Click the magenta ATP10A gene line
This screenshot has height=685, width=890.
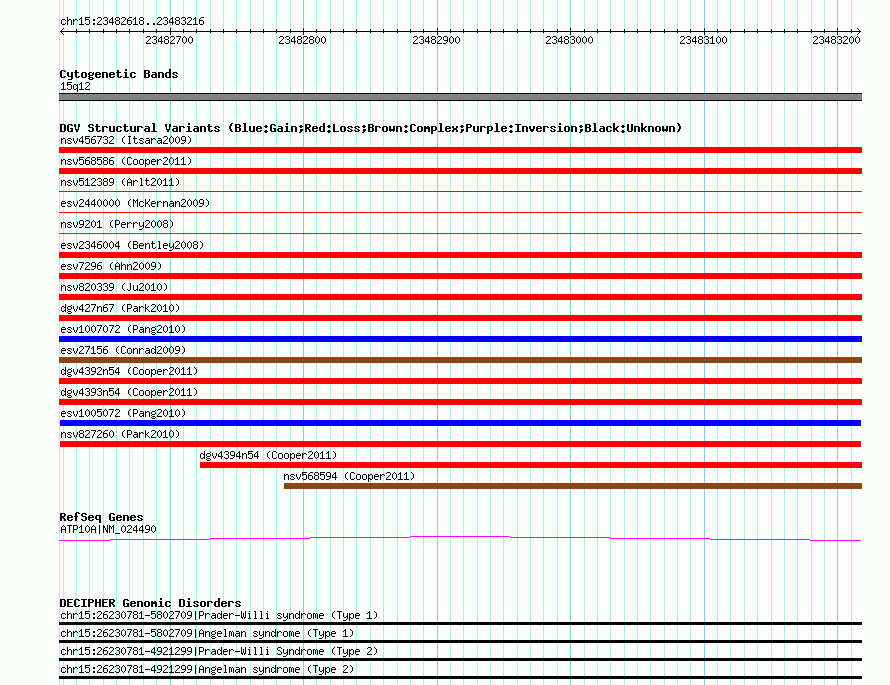point(460,538)
